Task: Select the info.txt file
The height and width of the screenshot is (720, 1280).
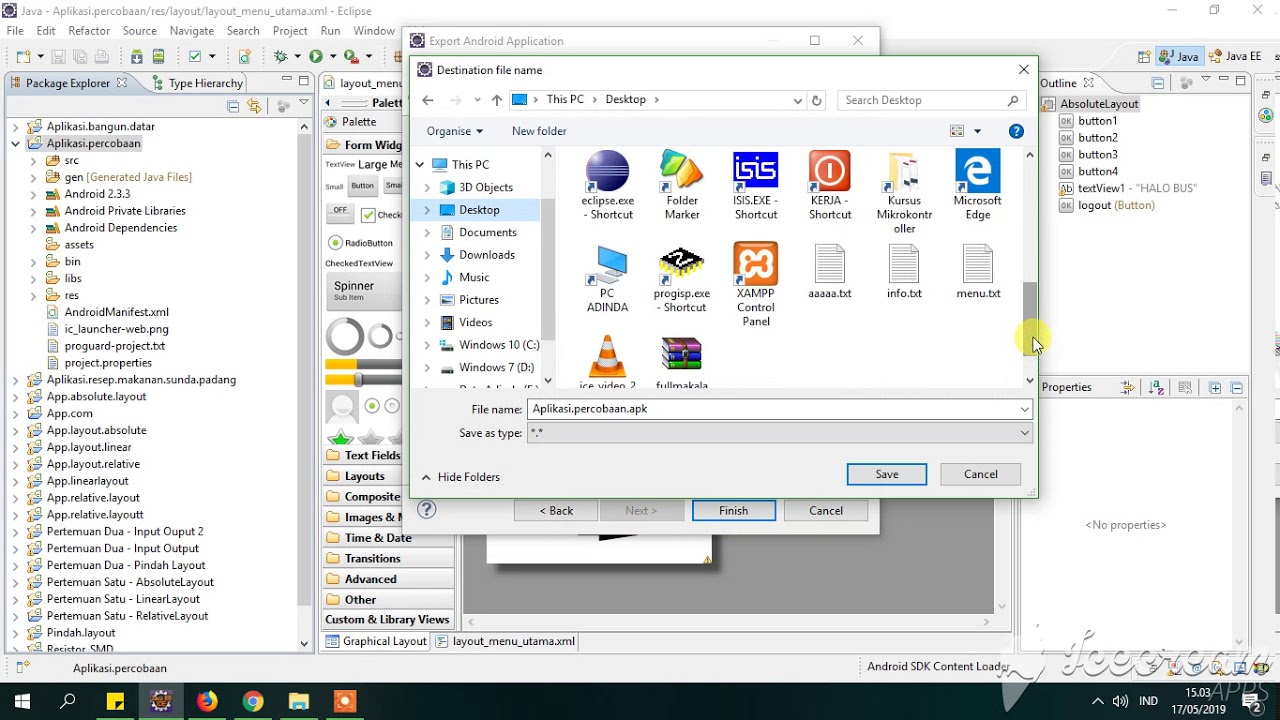Action: [x=904, y=272]
